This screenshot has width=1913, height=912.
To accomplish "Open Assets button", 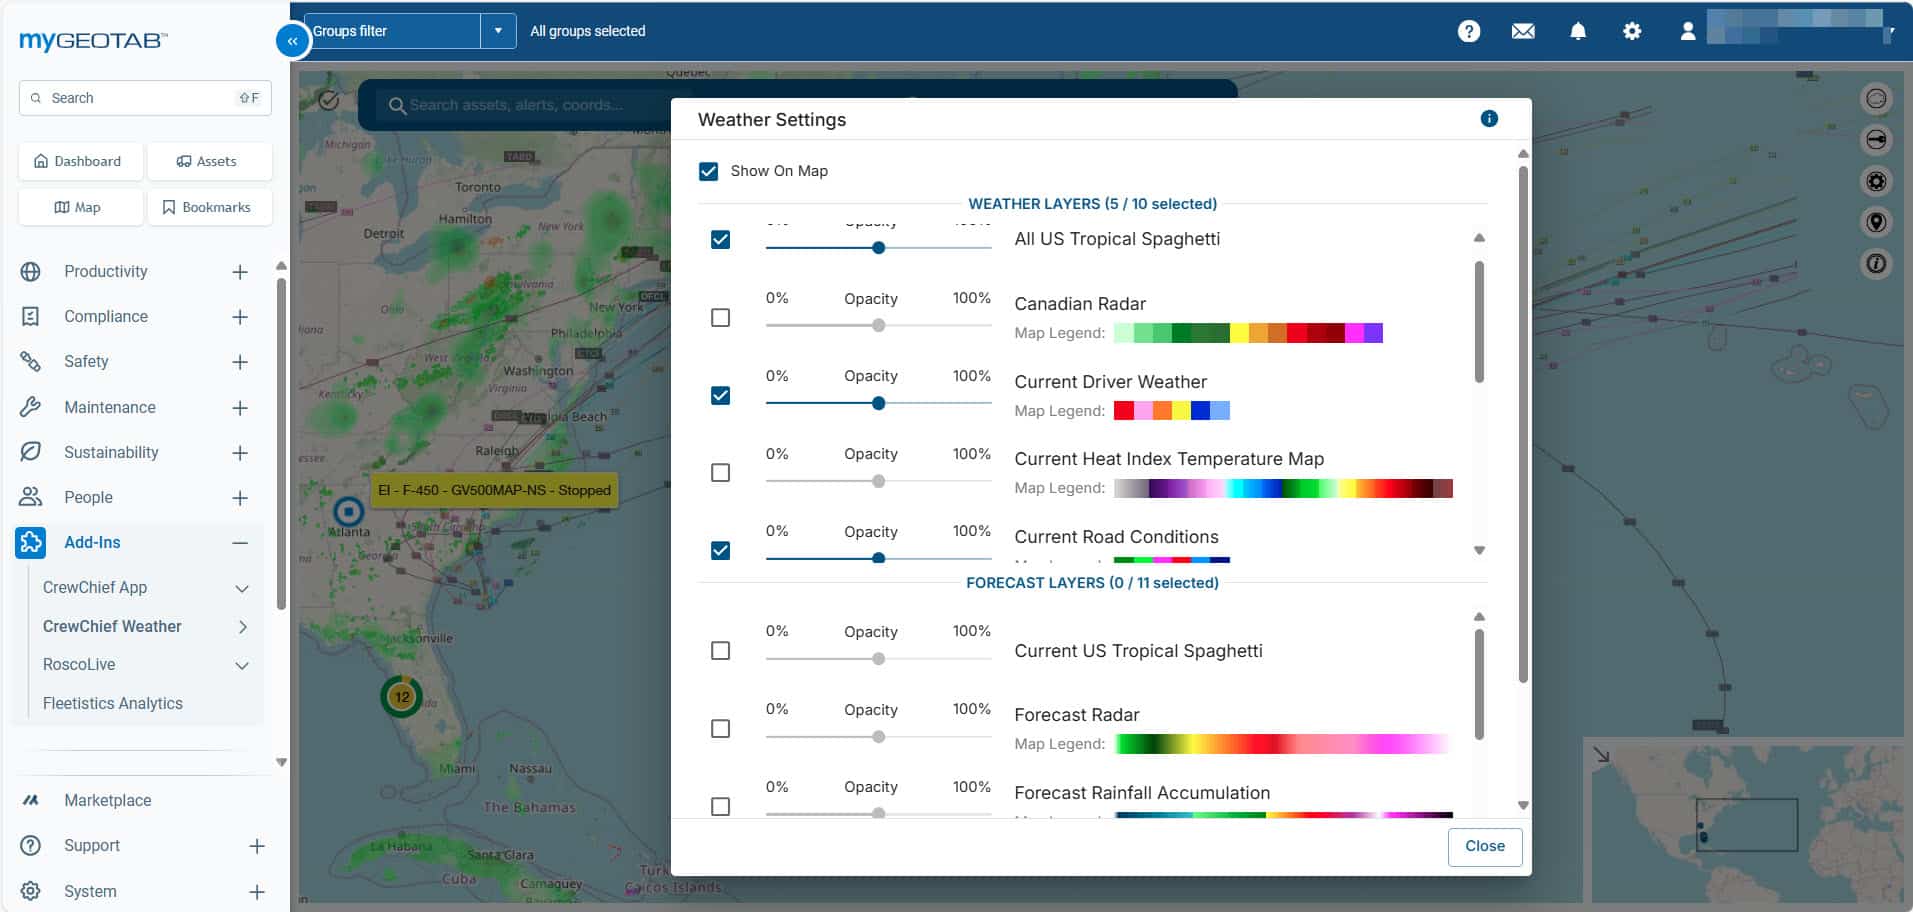I will pos(209,161).
